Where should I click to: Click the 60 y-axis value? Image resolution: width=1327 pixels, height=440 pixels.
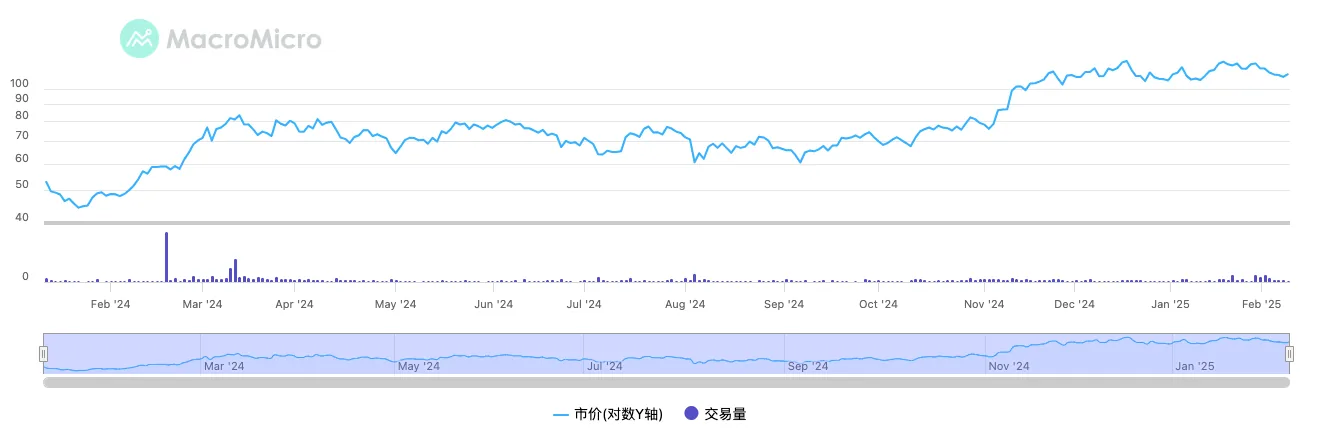[22, 159]
